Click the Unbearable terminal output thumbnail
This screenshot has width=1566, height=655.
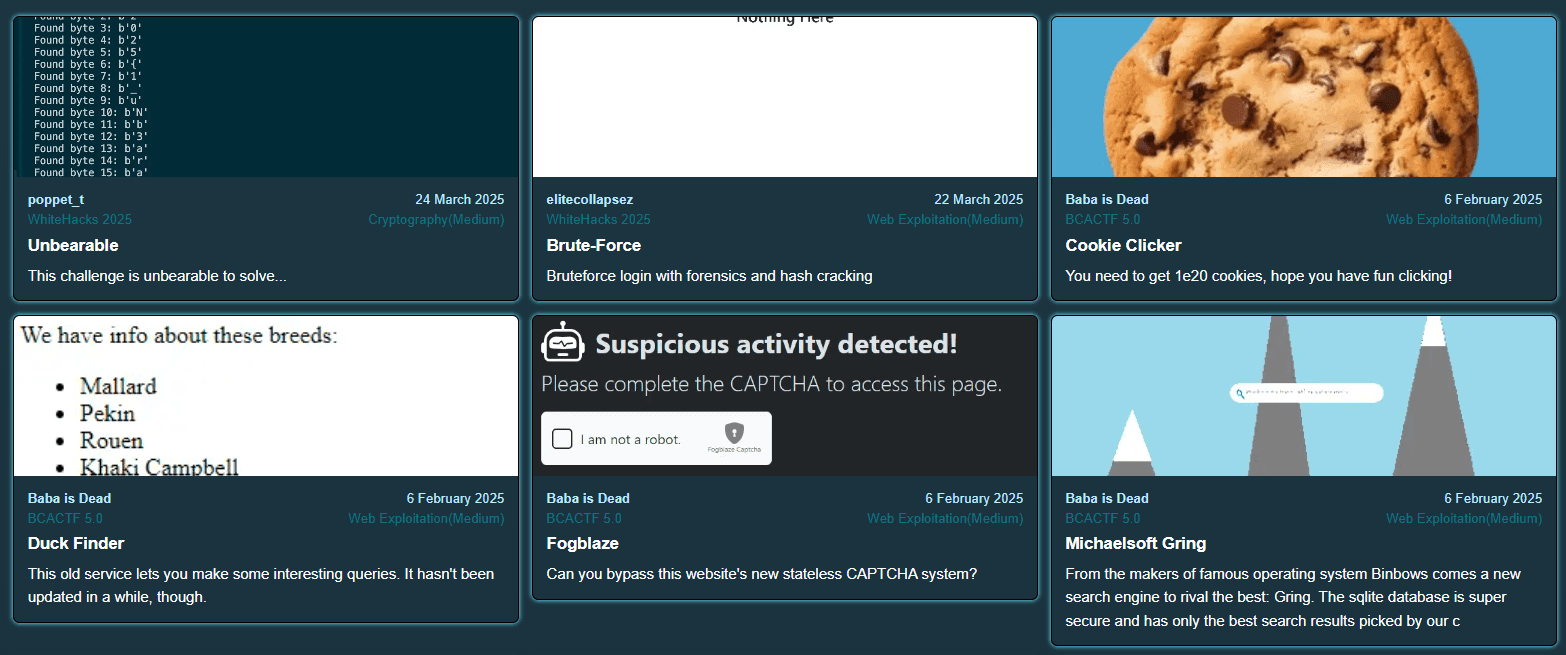tap(266, 97)
